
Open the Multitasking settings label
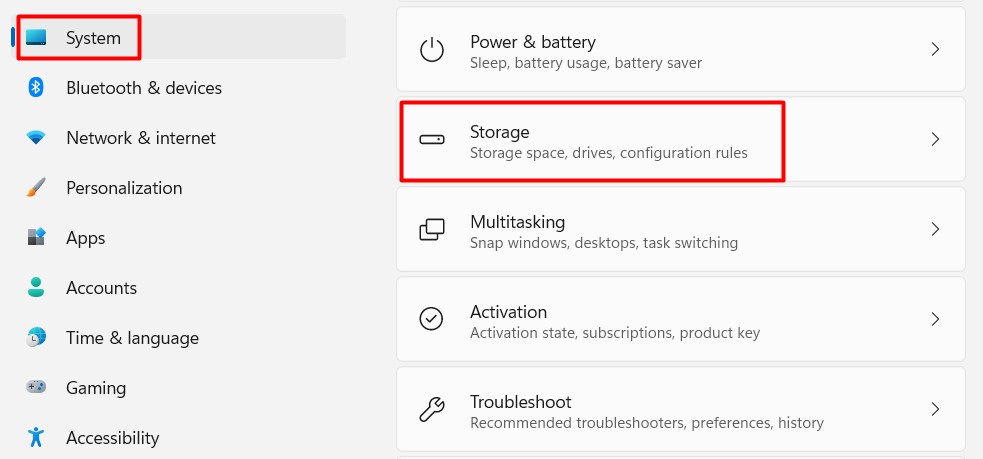pyautogui.click(x=517, y=222)
